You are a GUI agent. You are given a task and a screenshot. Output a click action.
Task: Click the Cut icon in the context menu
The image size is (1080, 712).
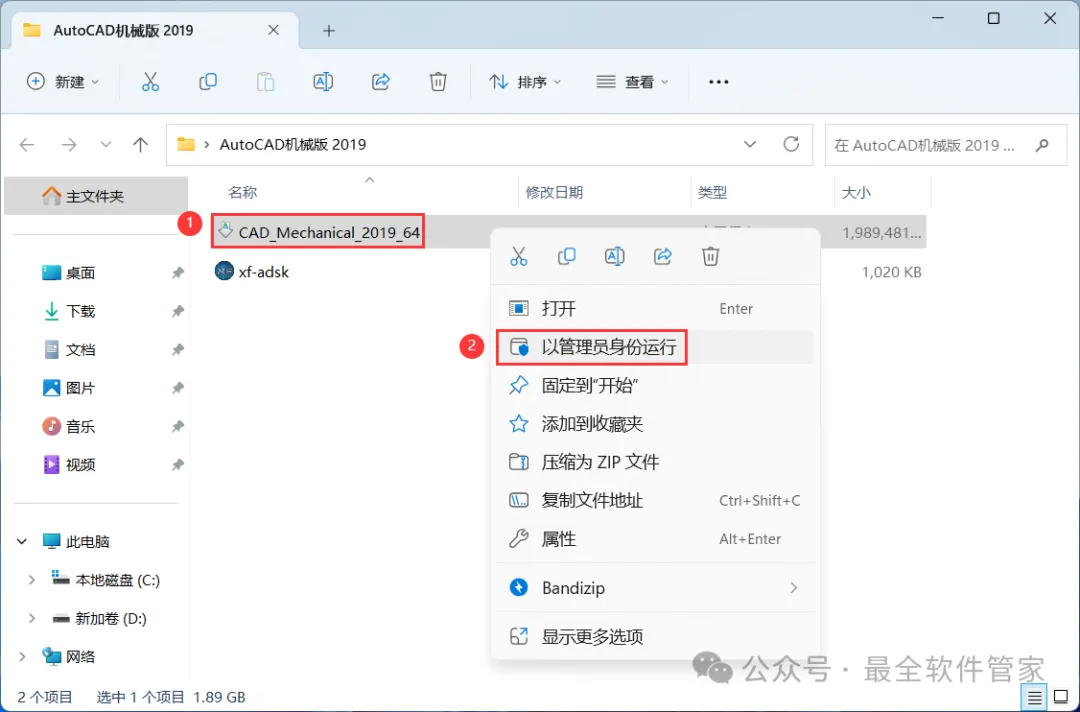[519, 257]
